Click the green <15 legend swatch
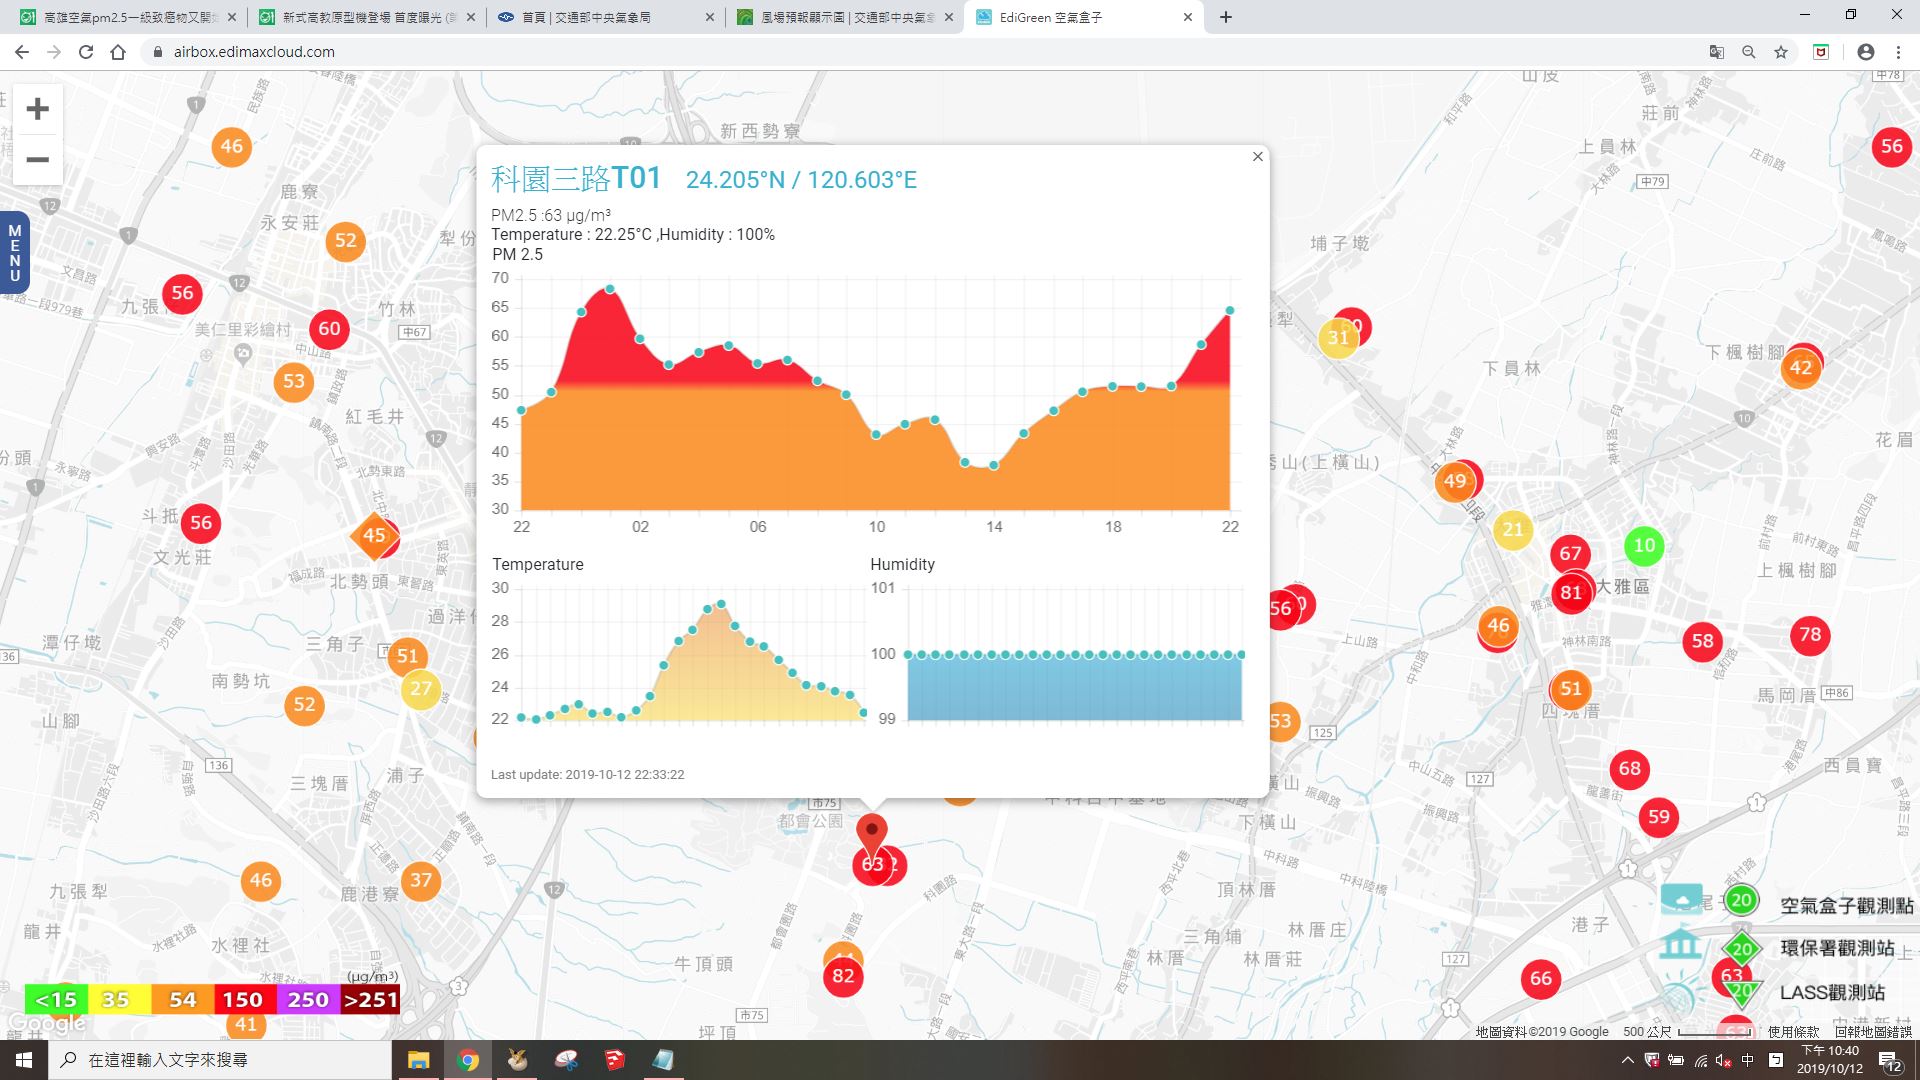Image resolution: width=1920 pixels, height=1080 pixels. point(56,999)
